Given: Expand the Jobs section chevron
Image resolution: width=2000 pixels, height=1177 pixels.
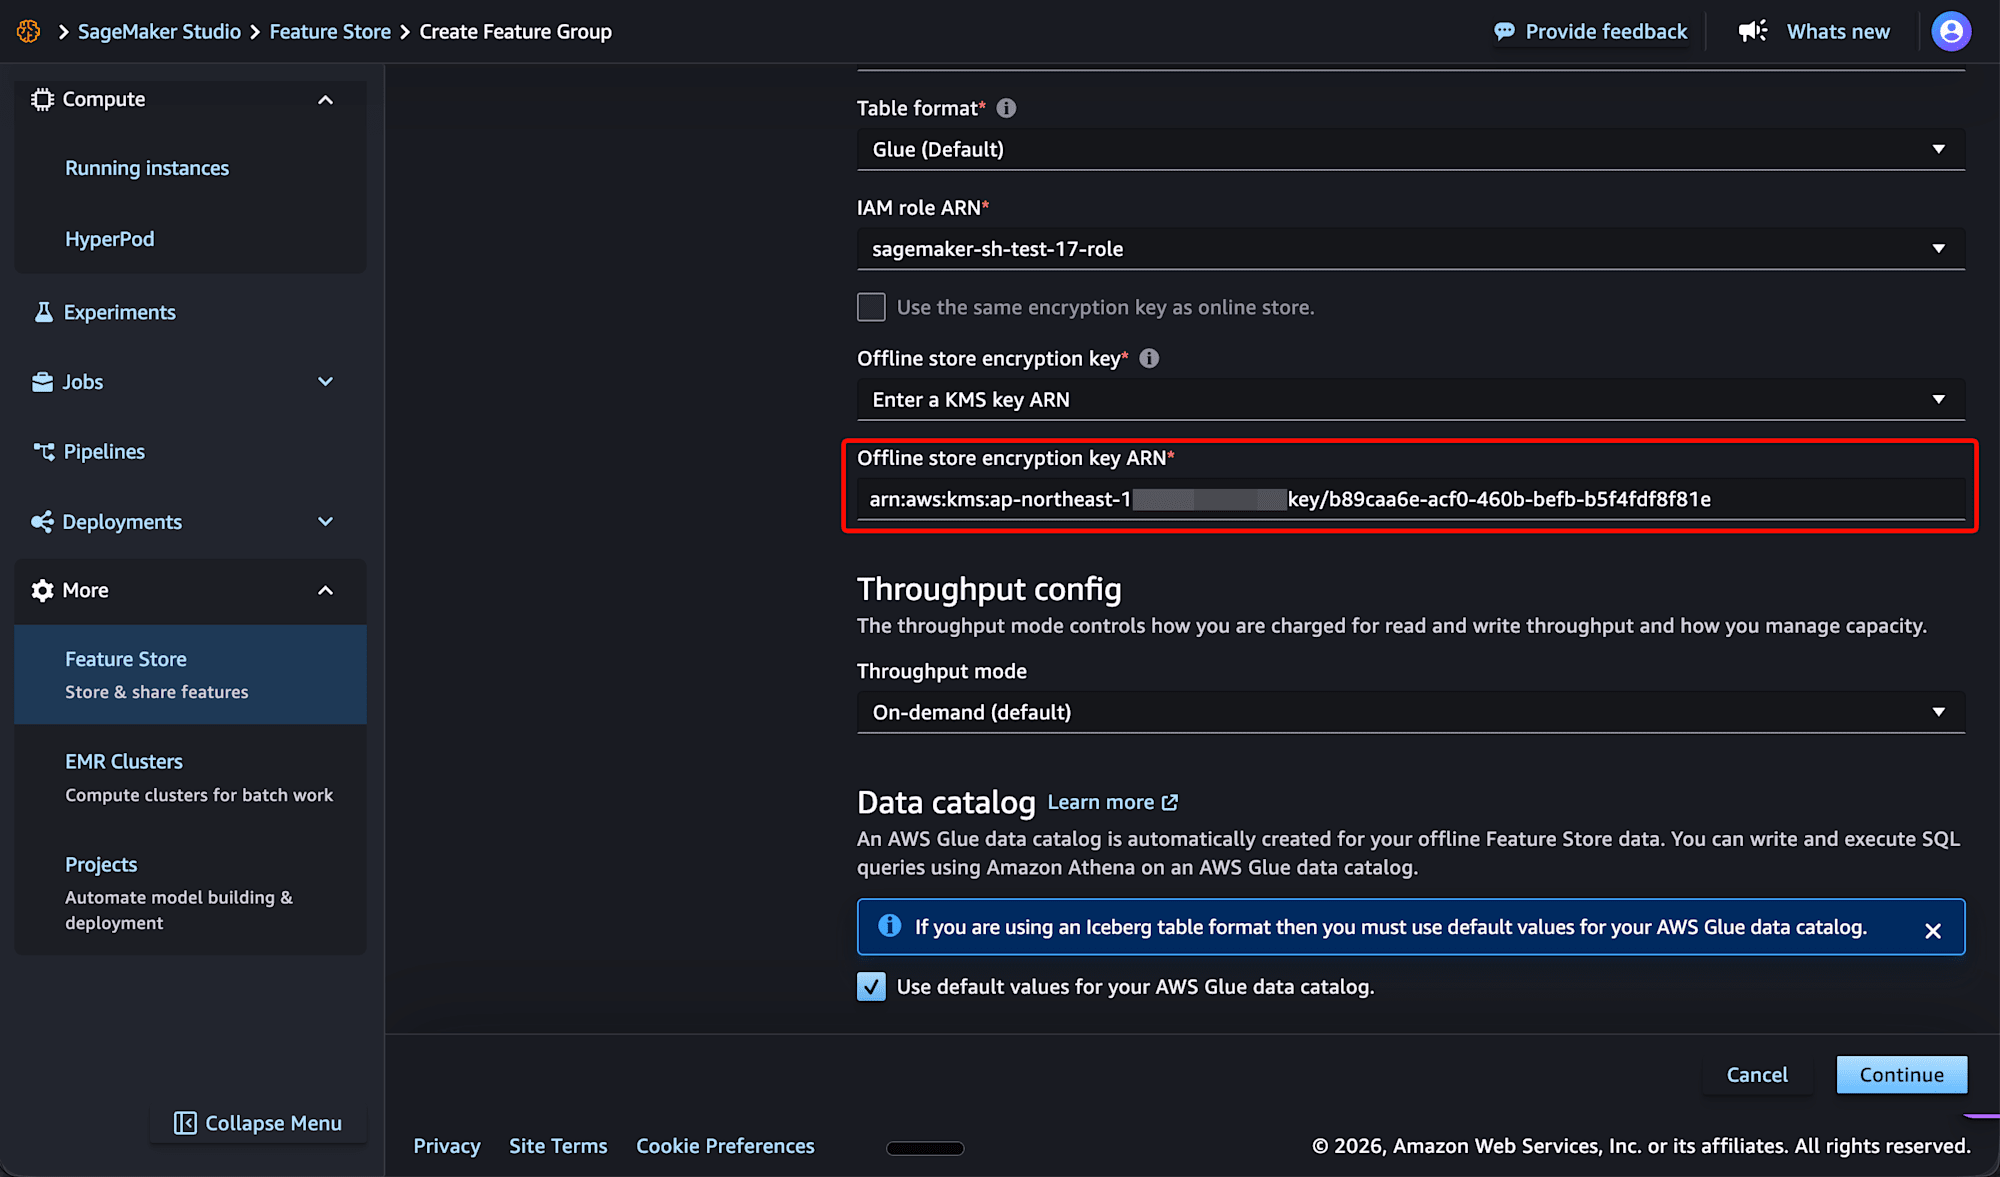Looking at the screenshot, I should tap(325, 382).
